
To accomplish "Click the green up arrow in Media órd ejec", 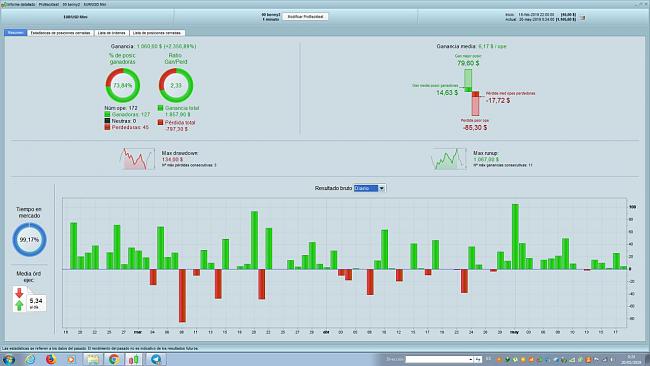I will click(x=19, y=306).
